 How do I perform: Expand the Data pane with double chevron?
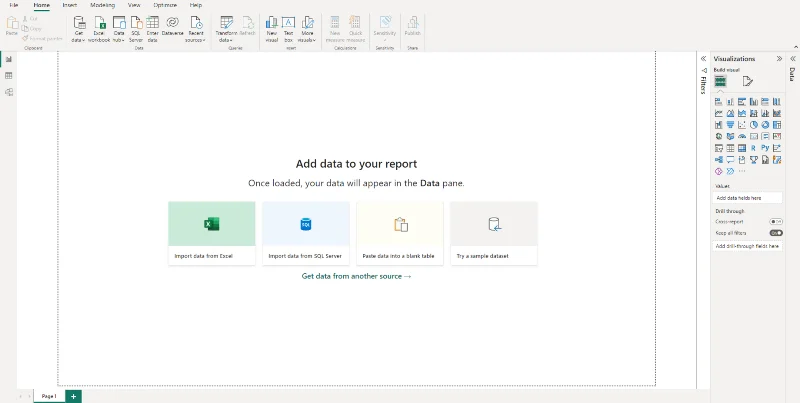click(793, 59)
